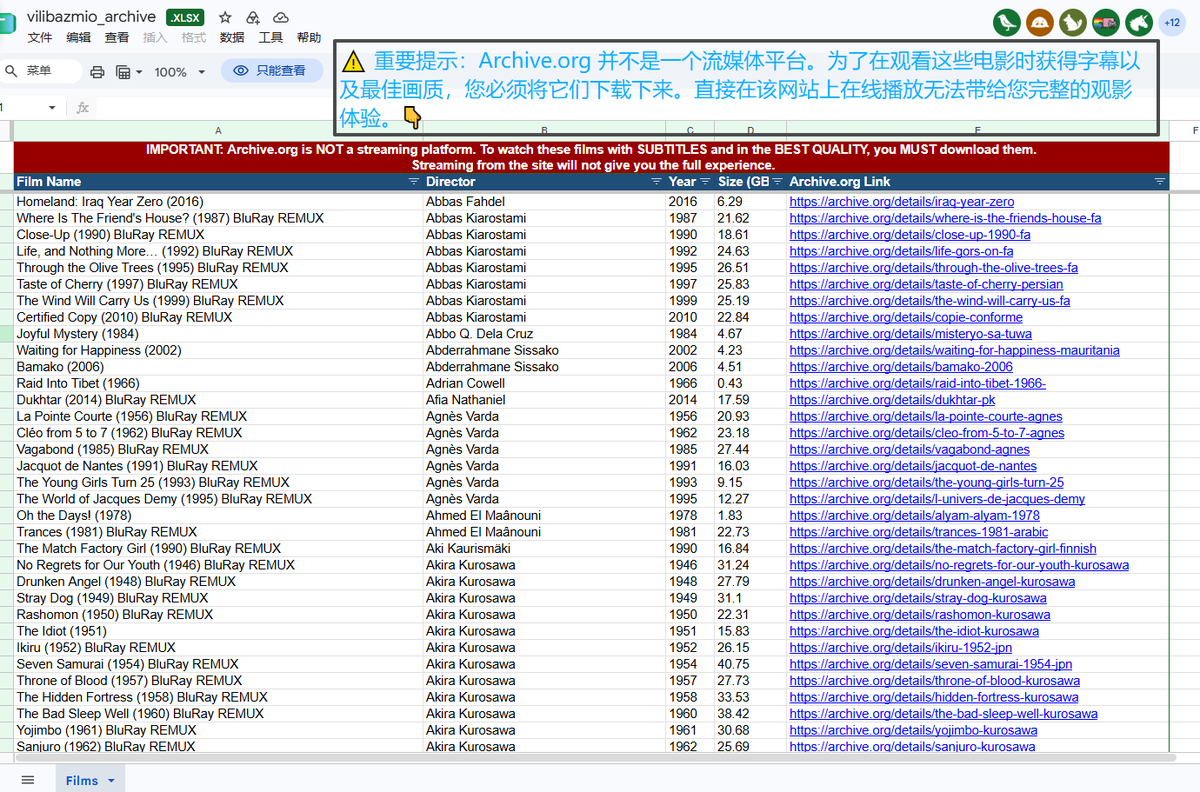The height and width of the screenshot is (792, 1200).
Task: Click the 只能查看 view-only button
Action: tap(271, 71)
